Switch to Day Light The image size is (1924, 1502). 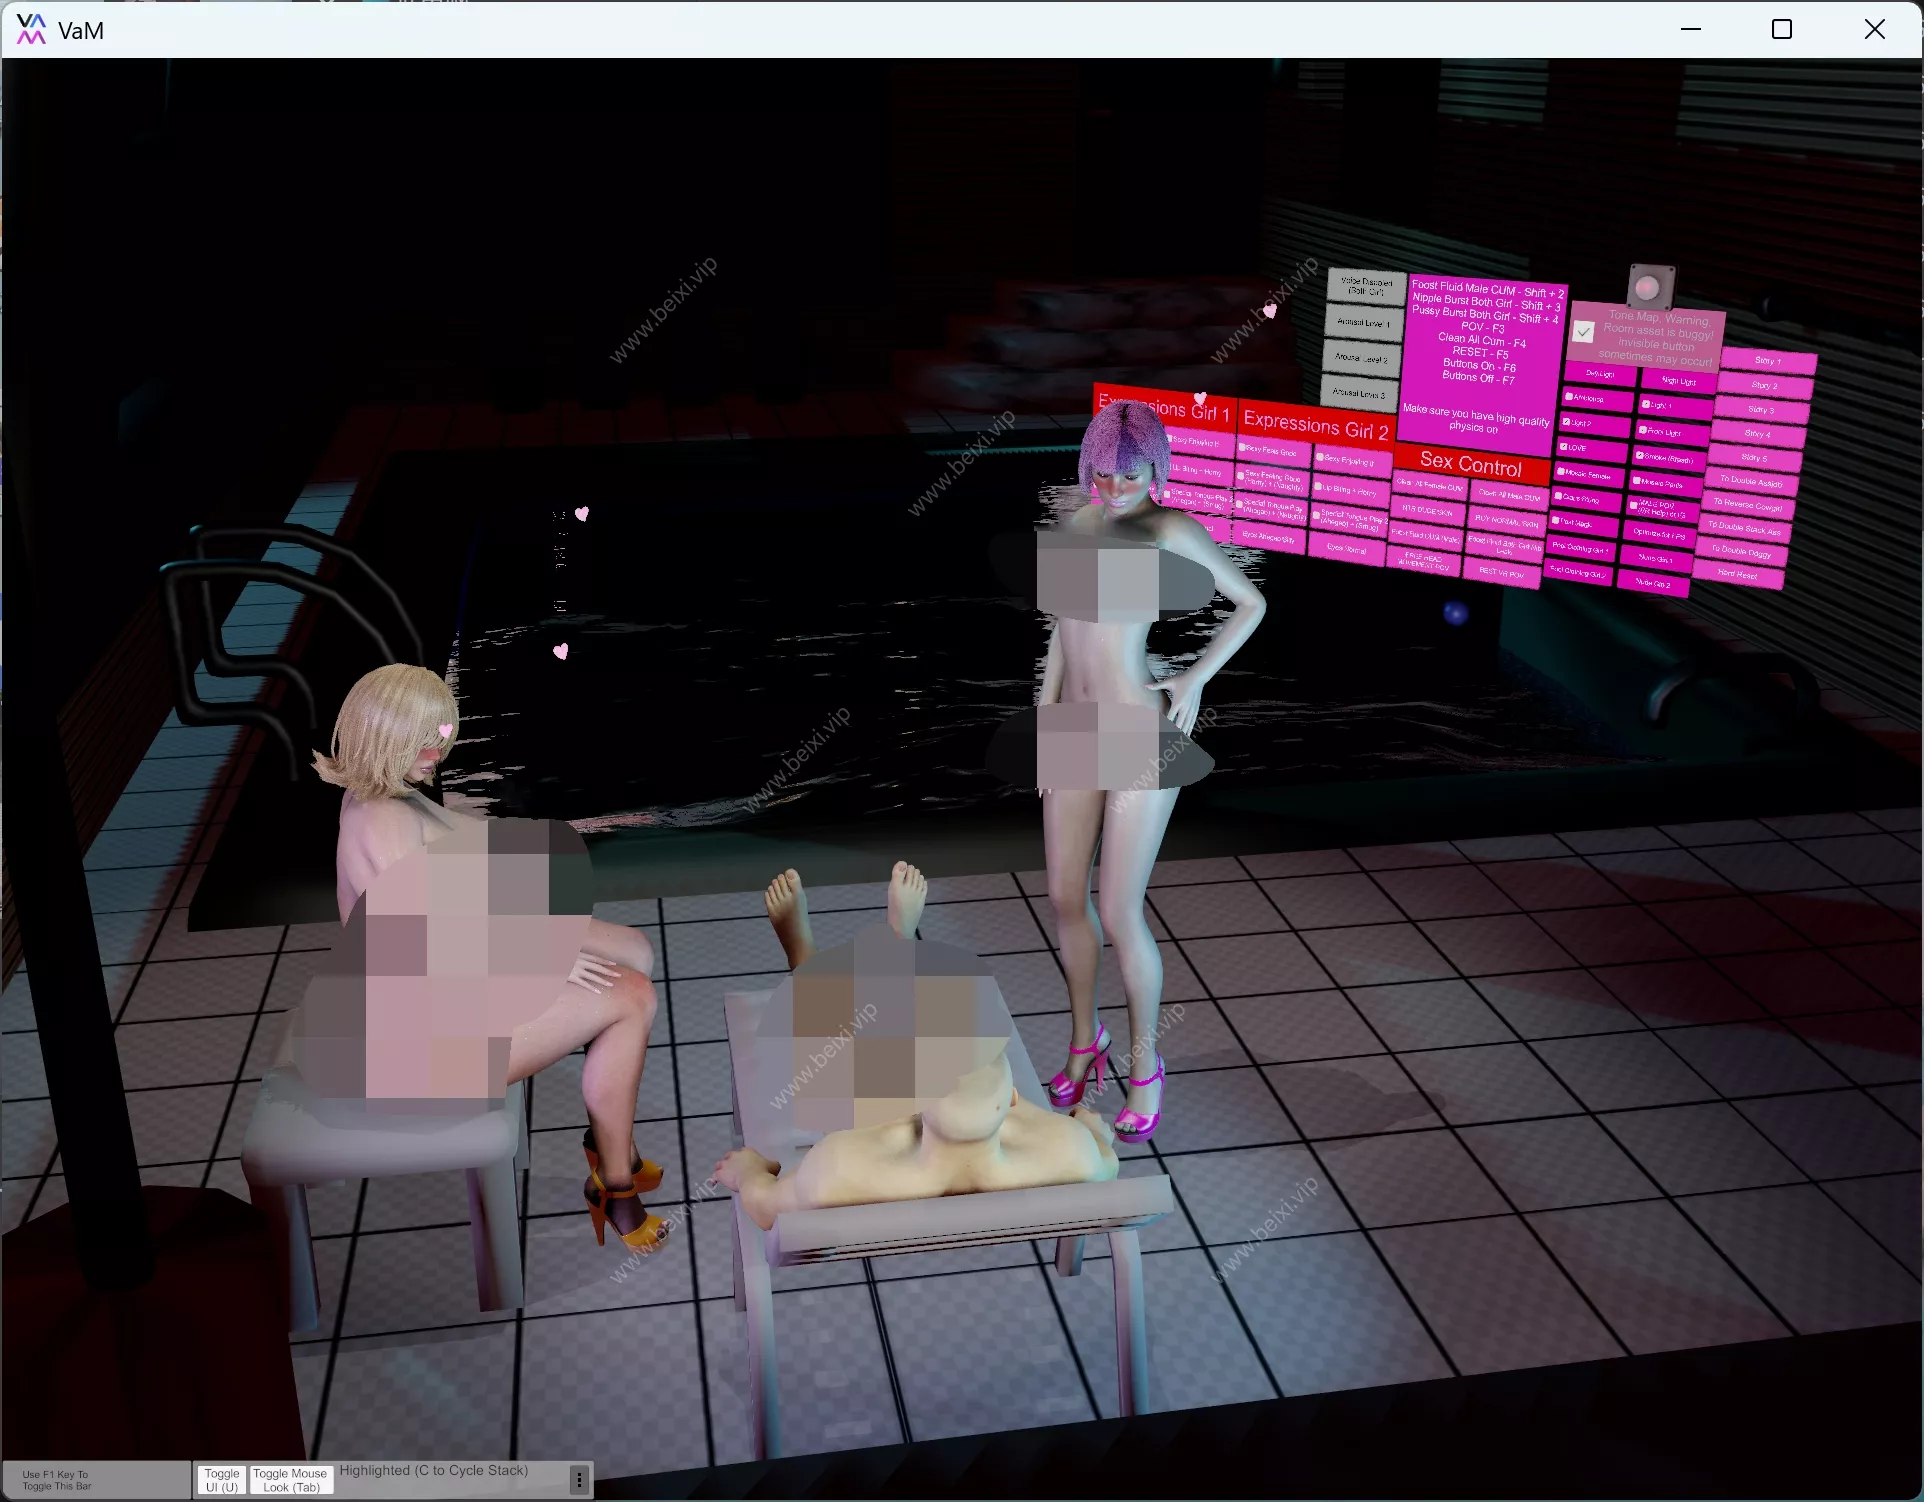tap(1599, 374)
